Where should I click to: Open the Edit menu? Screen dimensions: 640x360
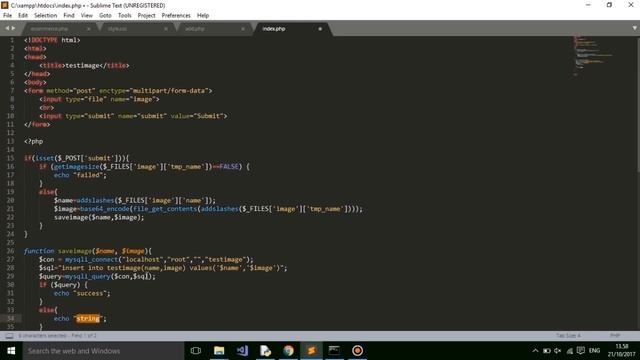pyautogui.click(x=23, y=16)
